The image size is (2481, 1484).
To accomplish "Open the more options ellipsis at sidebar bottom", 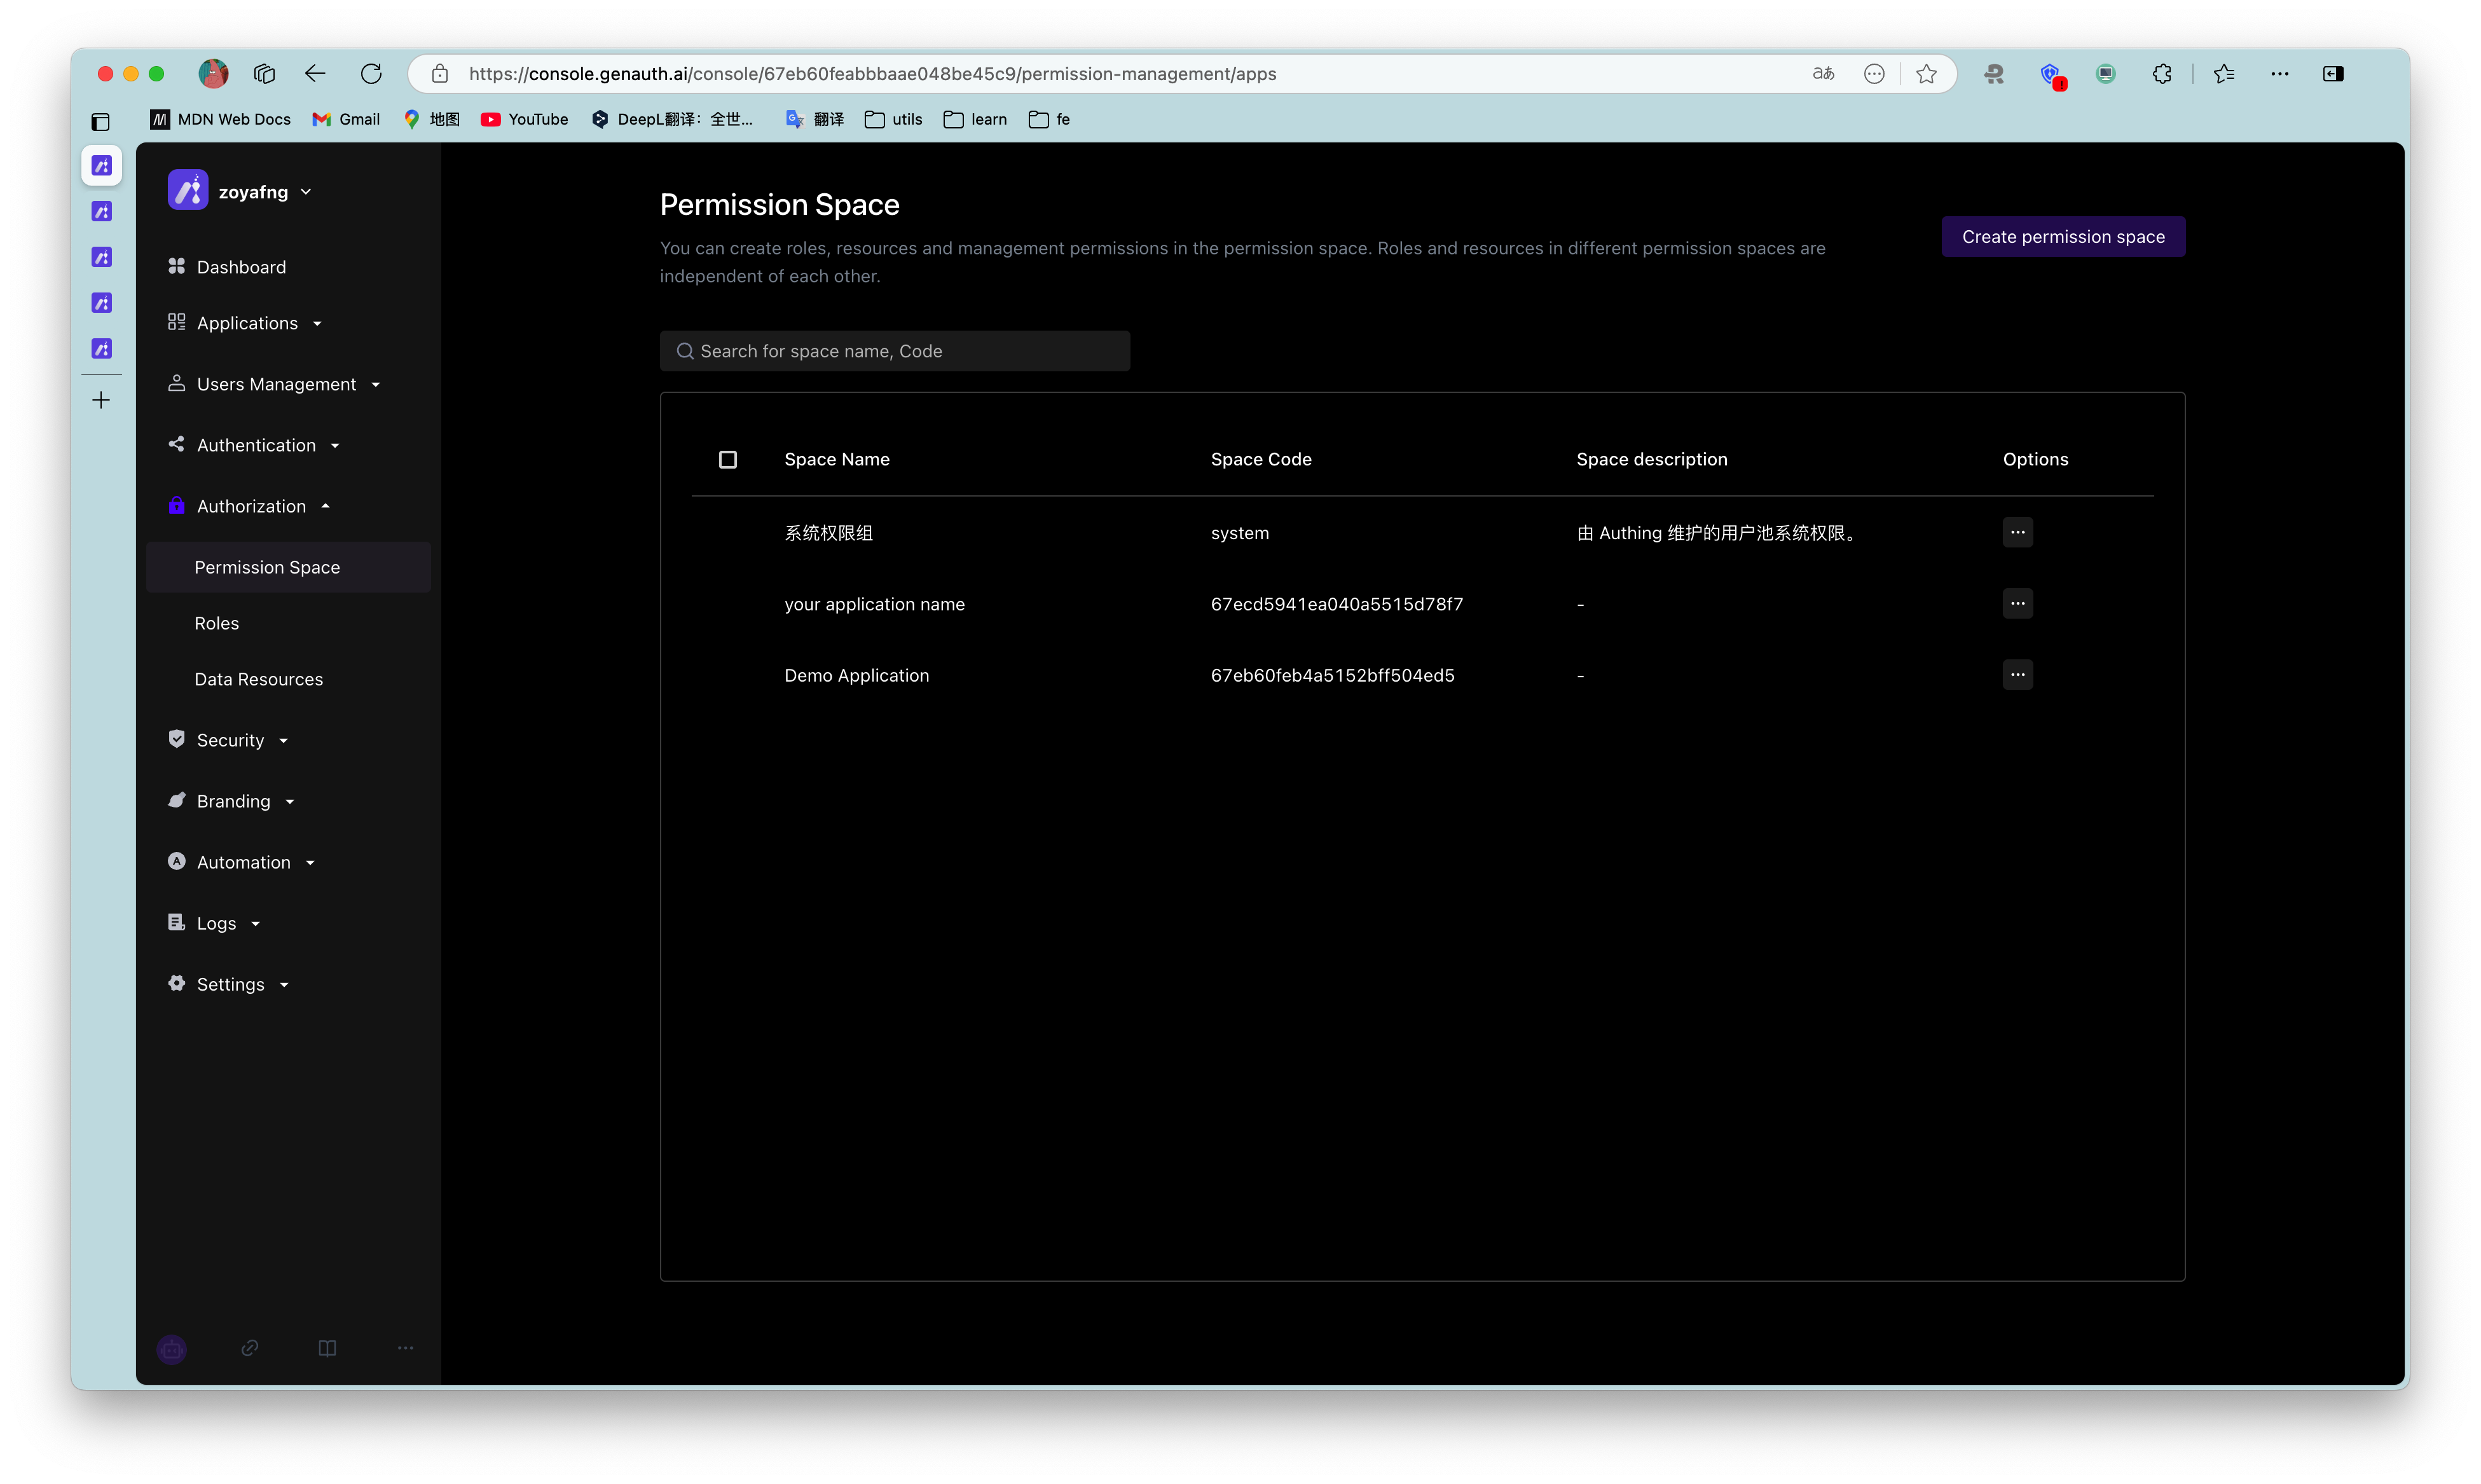I will [405, 1348].
